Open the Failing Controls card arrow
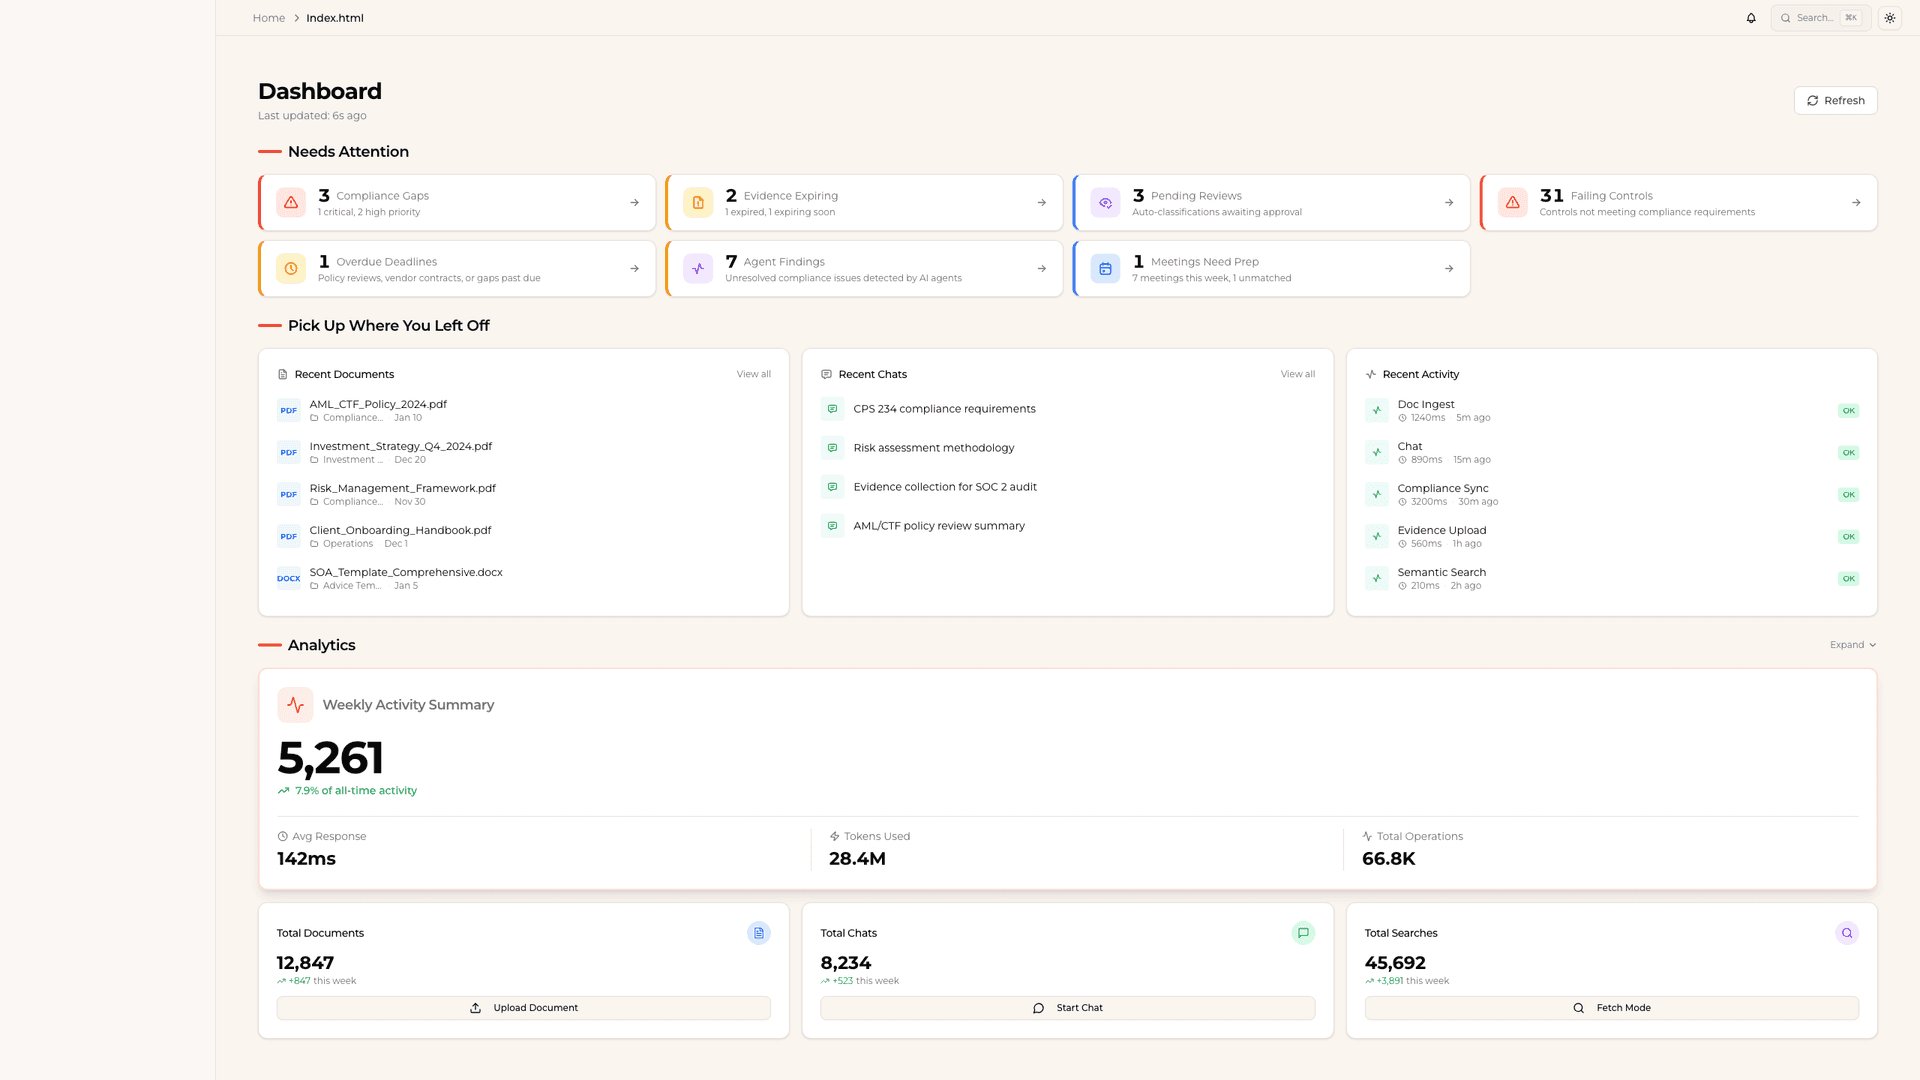This screenshot has width=1920, height=1080. [x=1856, y=203]
